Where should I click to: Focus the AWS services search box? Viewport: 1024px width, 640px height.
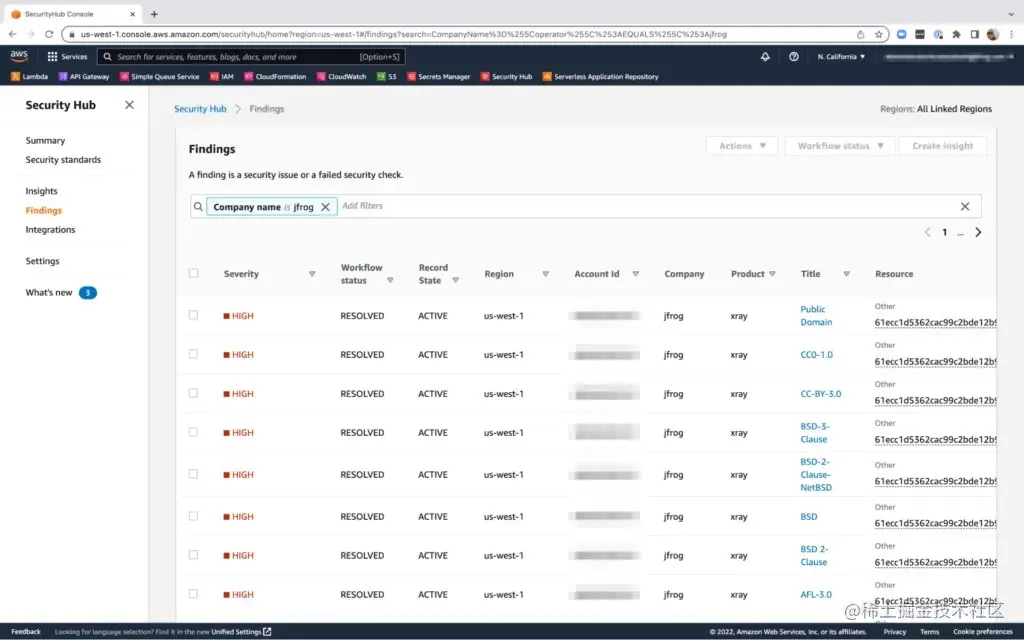coord(251,57)
